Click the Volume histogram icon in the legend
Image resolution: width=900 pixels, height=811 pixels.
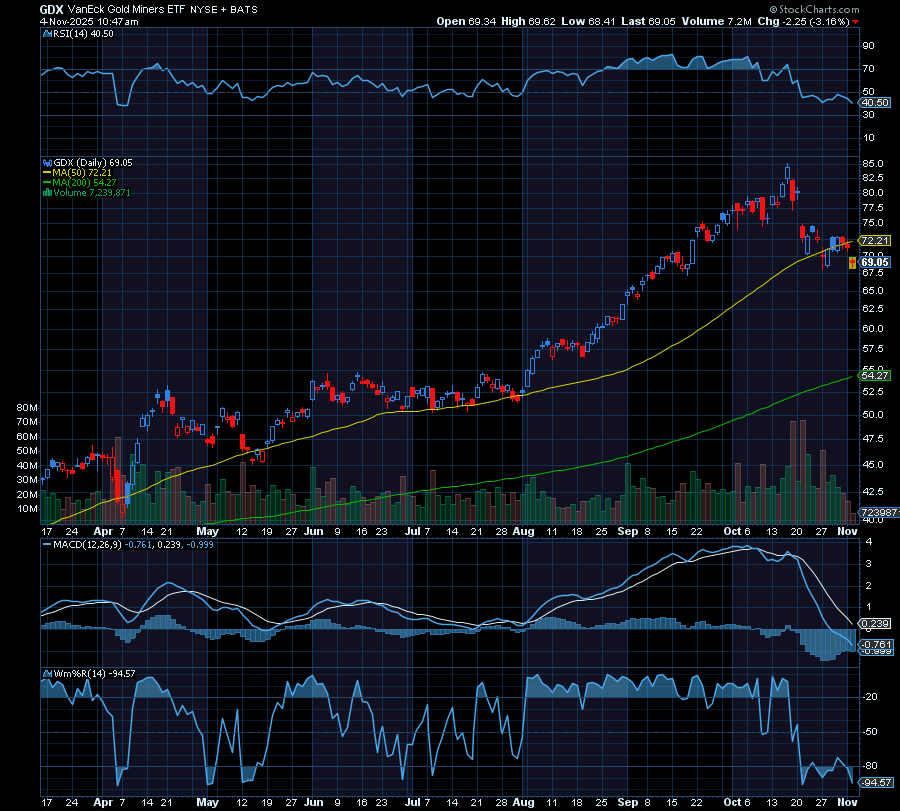46,192
